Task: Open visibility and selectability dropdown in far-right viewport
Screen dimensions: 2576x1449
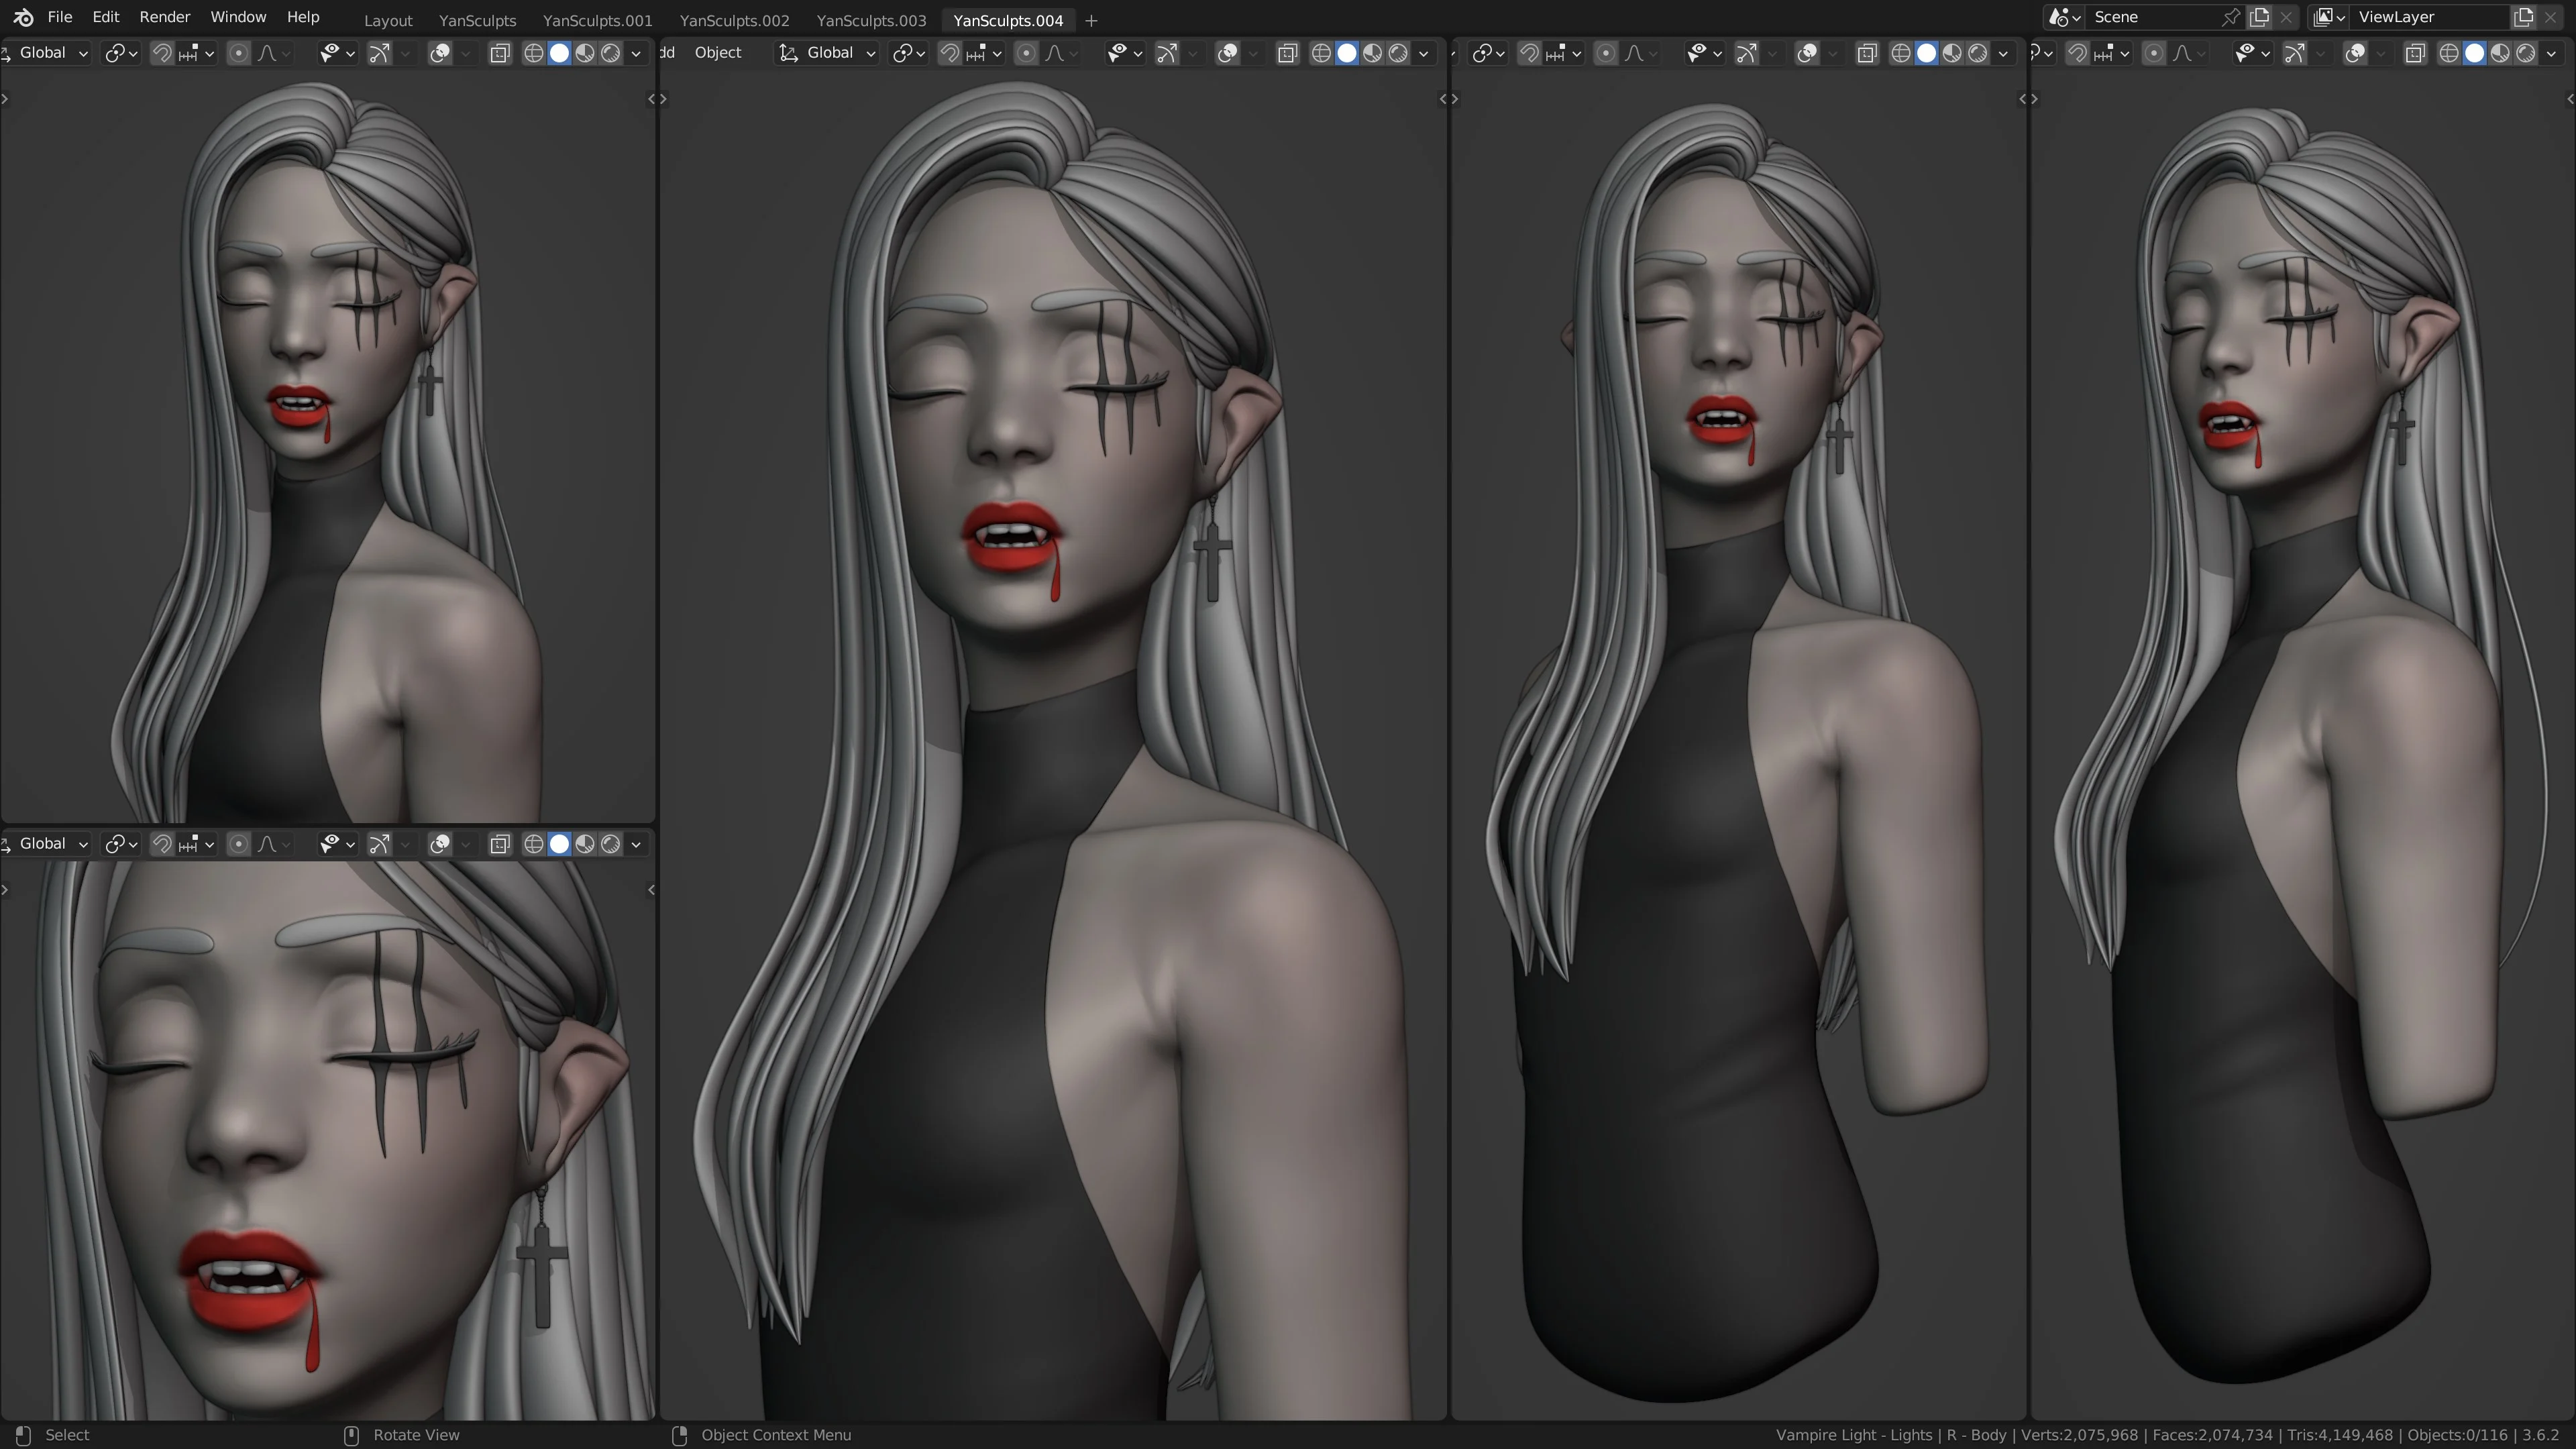Action: (2252, 53)
